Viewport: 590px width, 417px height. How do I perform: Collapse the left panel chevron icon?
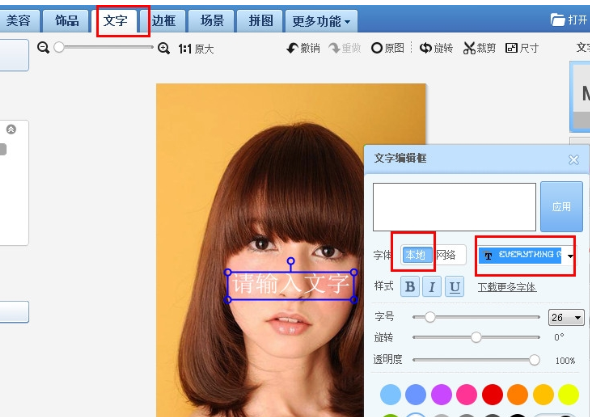11,129
